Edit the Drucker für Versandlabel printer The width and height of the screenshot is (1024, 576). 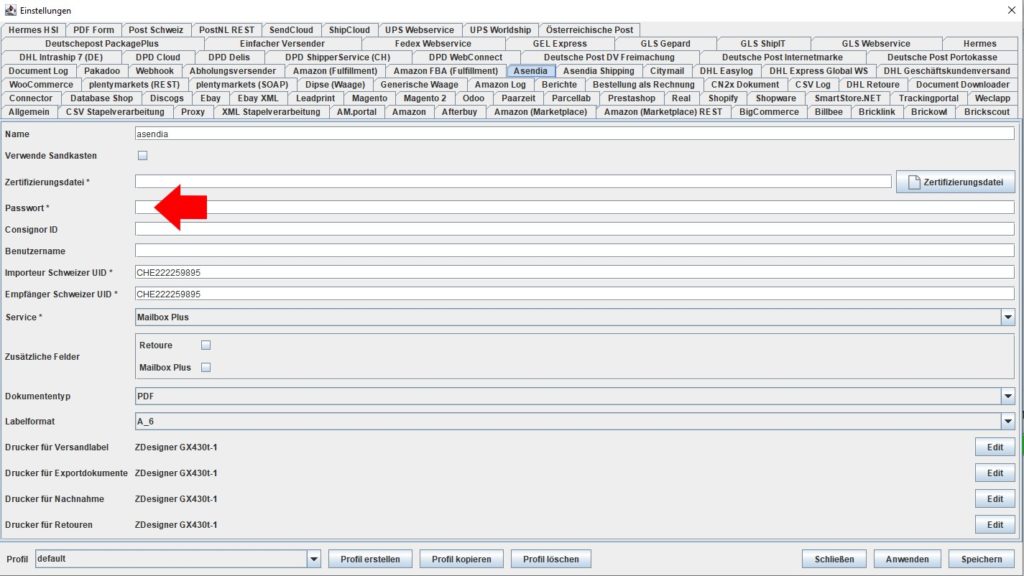[x=995, y=447]
